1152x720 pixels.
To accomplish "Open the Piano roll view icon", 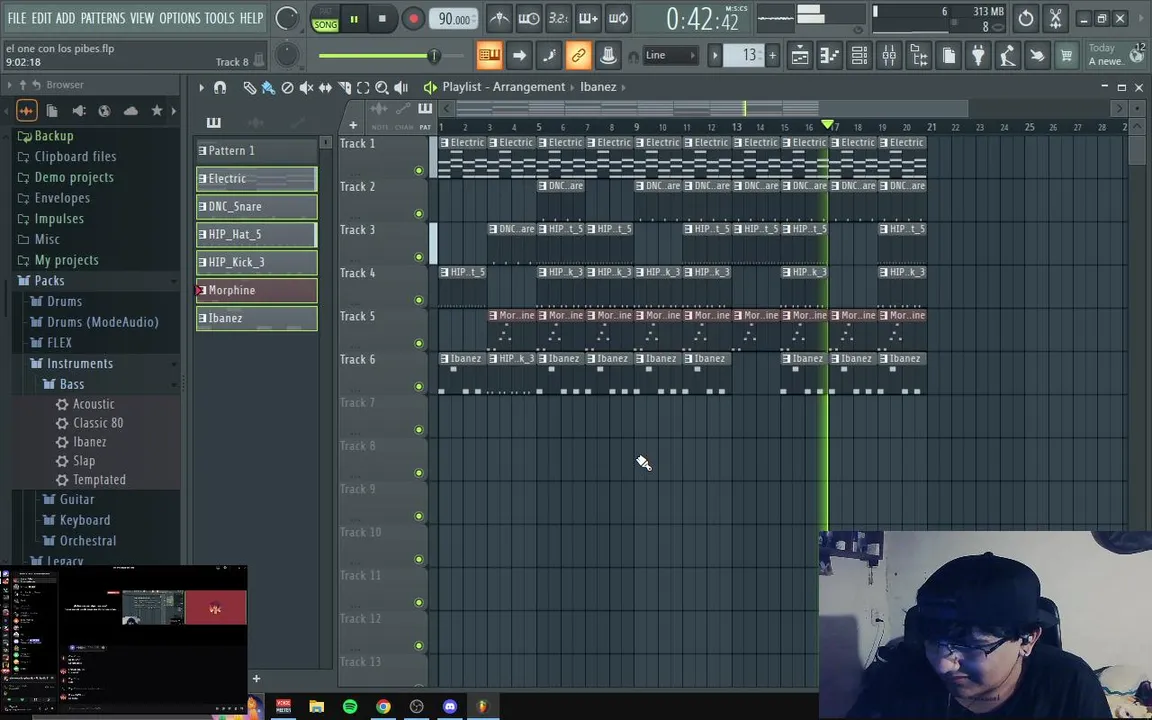I will (829, 55).
